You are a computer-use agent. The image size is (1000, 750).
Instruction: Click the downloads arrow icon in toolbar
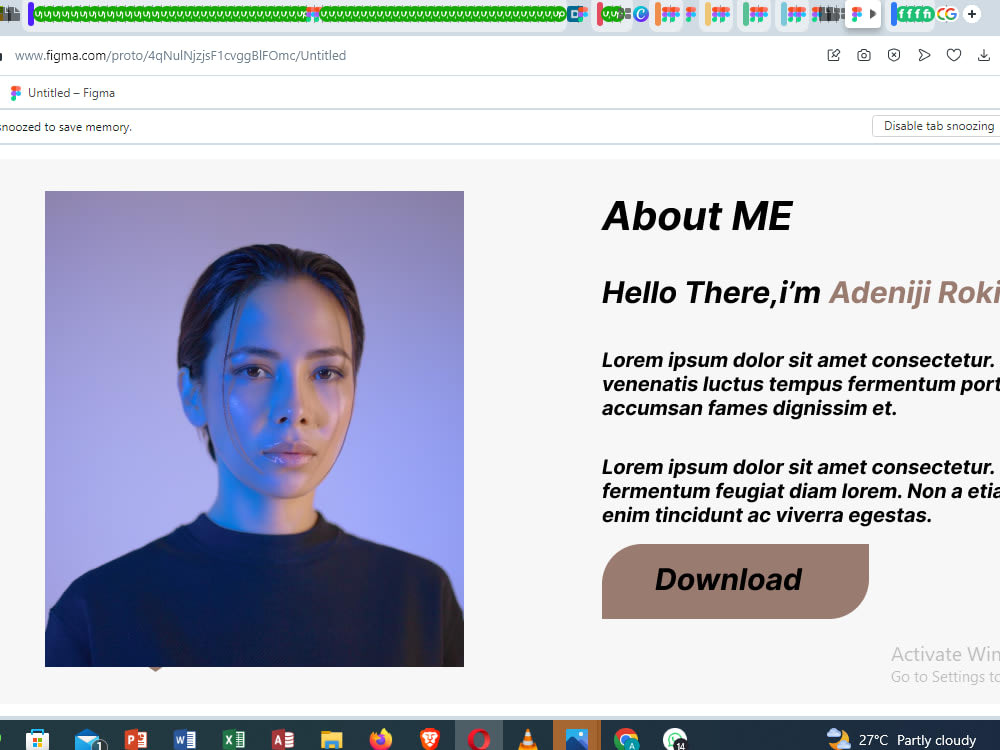pyautogui.click(x=983, y=55)
